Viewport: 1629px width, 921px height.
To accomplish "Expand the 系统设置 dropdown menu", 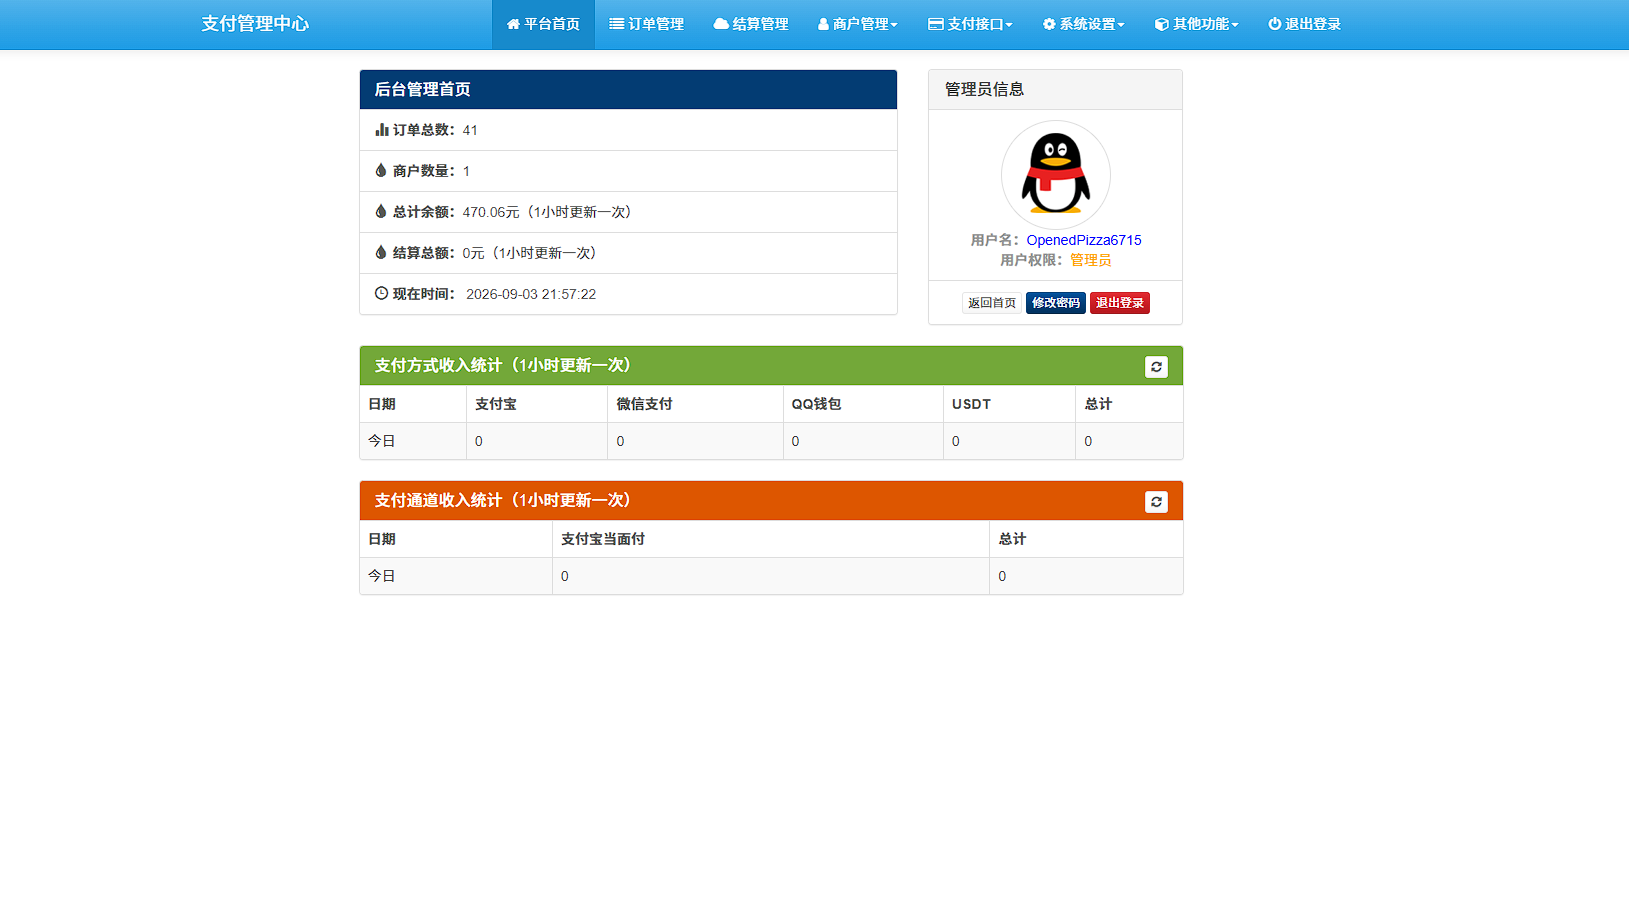I will 1084,24.
